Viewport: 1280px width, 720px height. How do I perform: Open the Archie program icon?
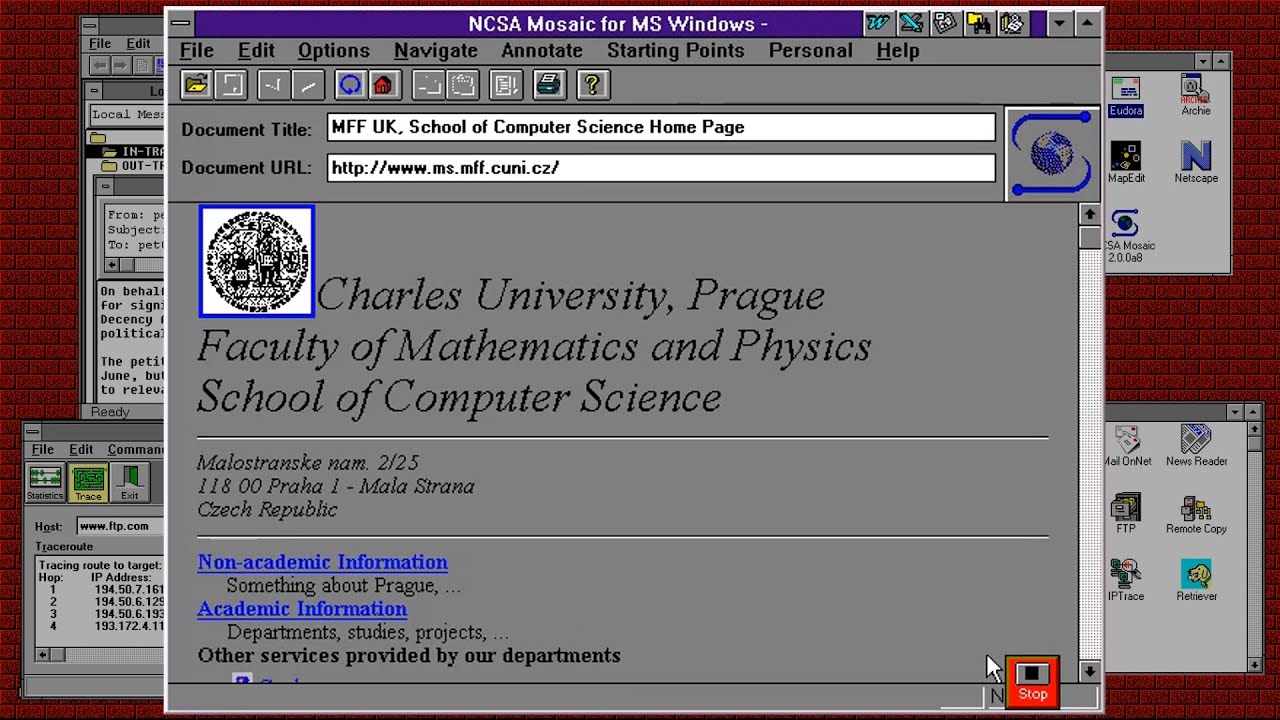(x=1196, y=96)
